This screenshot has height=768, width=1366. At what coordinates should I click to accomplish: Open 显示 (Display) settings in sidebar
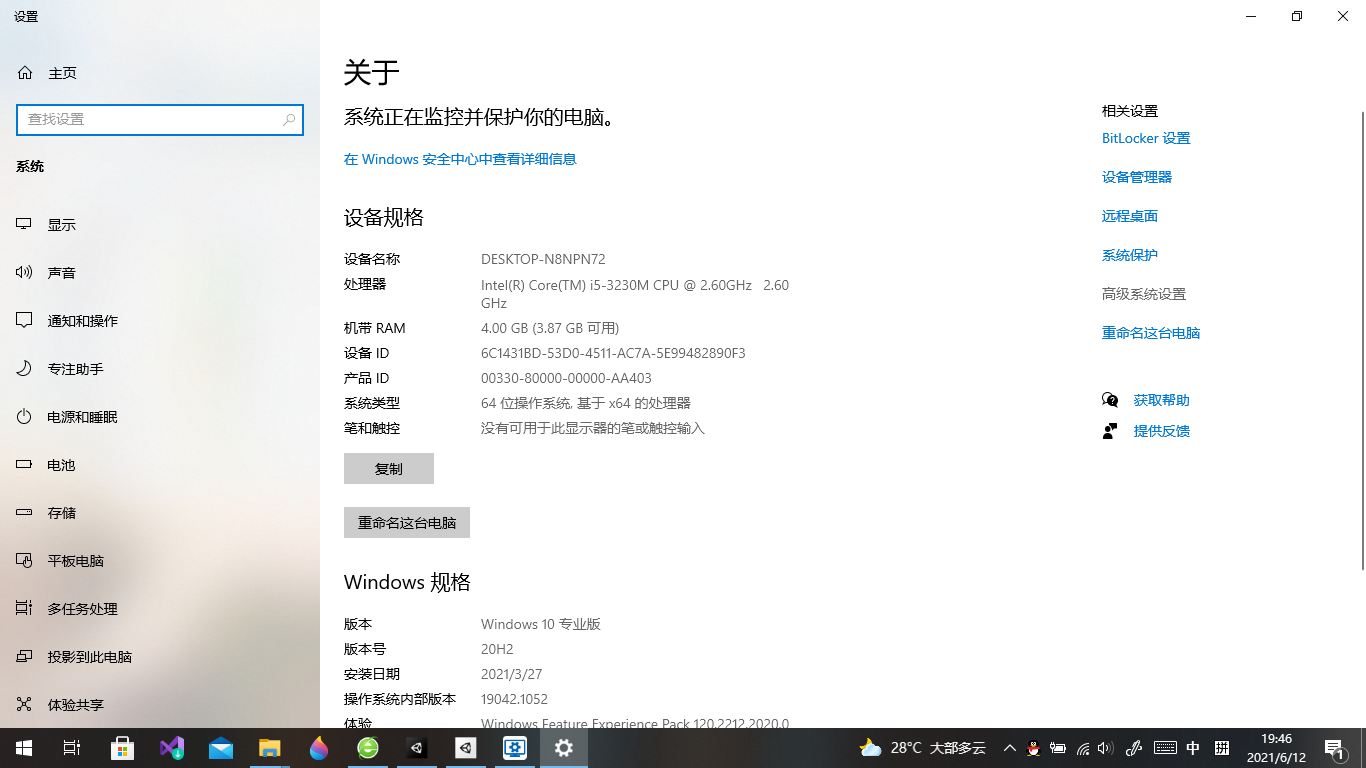61,224
